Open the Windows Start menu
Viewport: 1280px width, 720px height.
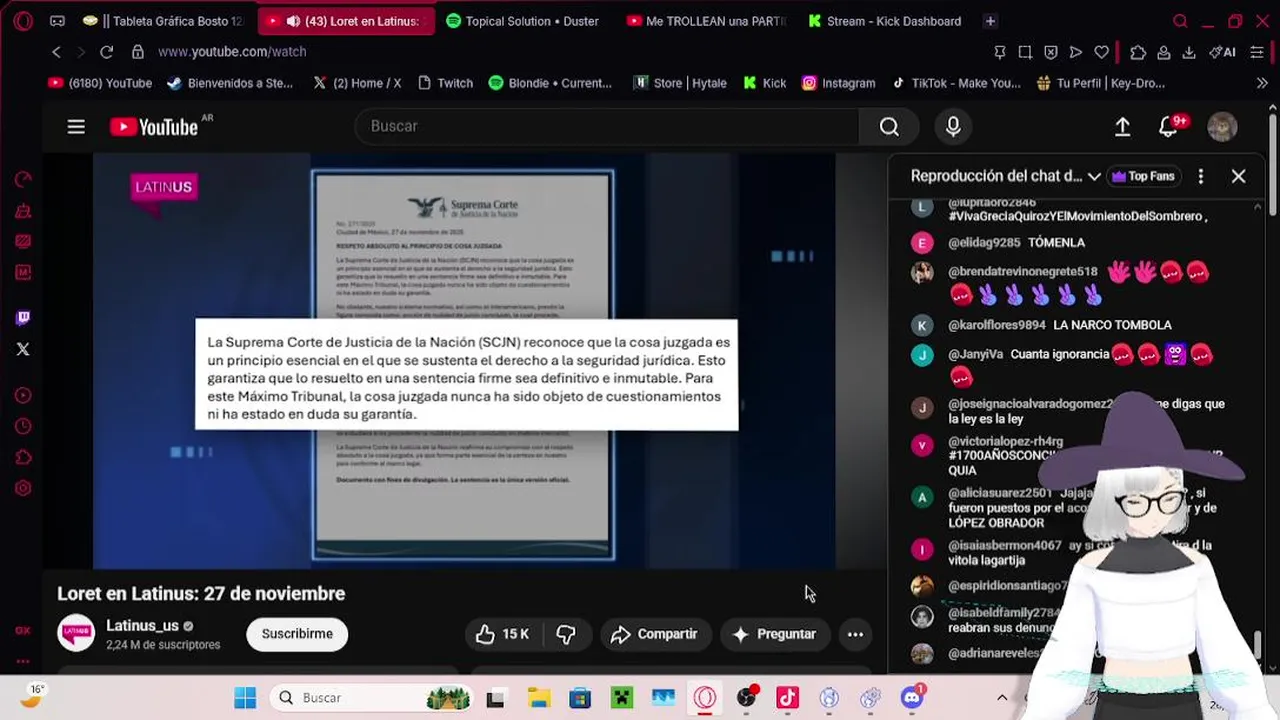click(x=245, y=698)
